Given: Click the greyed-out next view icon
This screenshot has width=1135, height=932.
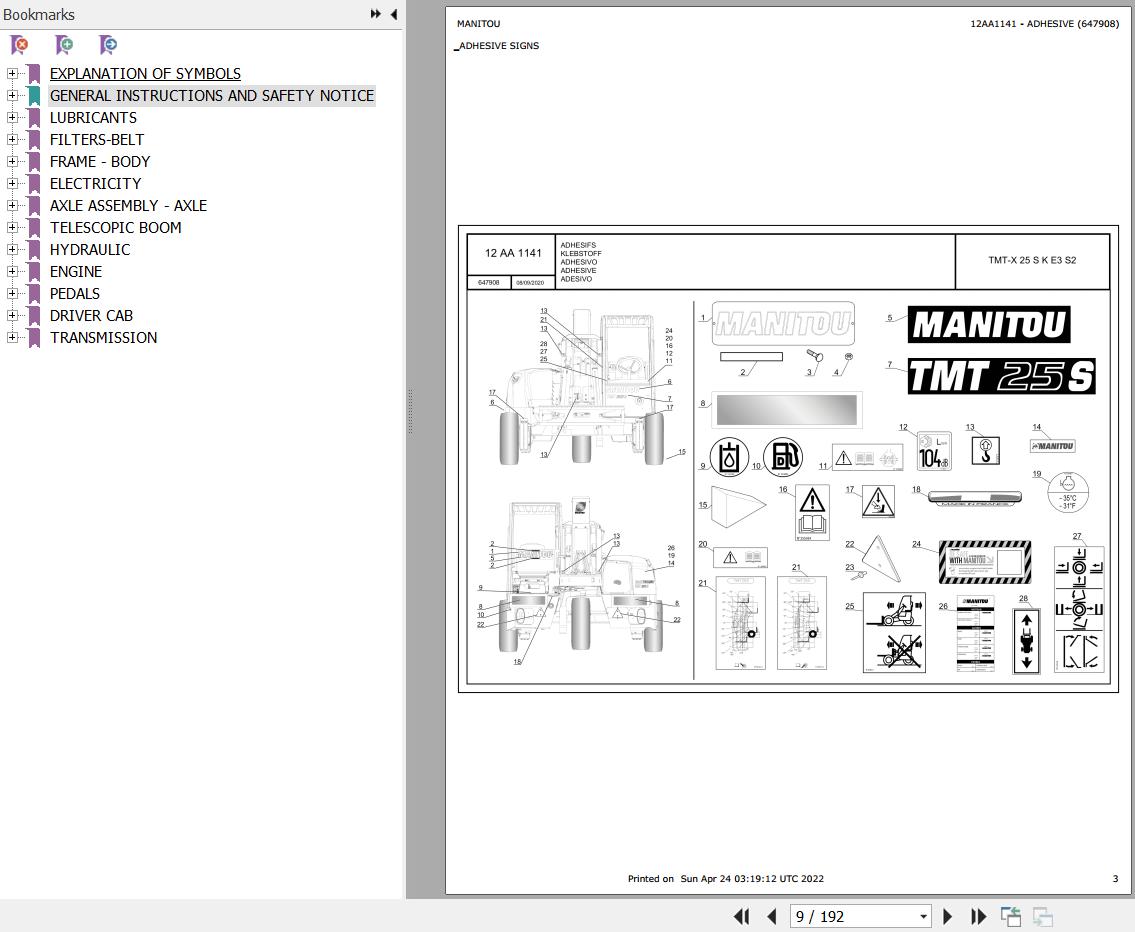Looking at the screenshot, I should (x=1042, y=916).
